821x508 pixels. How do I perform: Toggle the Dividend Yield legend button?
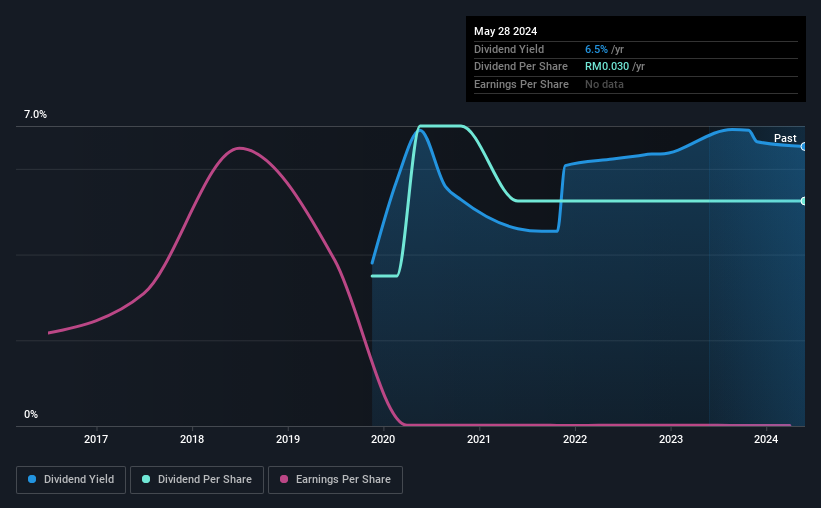click(x=71, y=479)
